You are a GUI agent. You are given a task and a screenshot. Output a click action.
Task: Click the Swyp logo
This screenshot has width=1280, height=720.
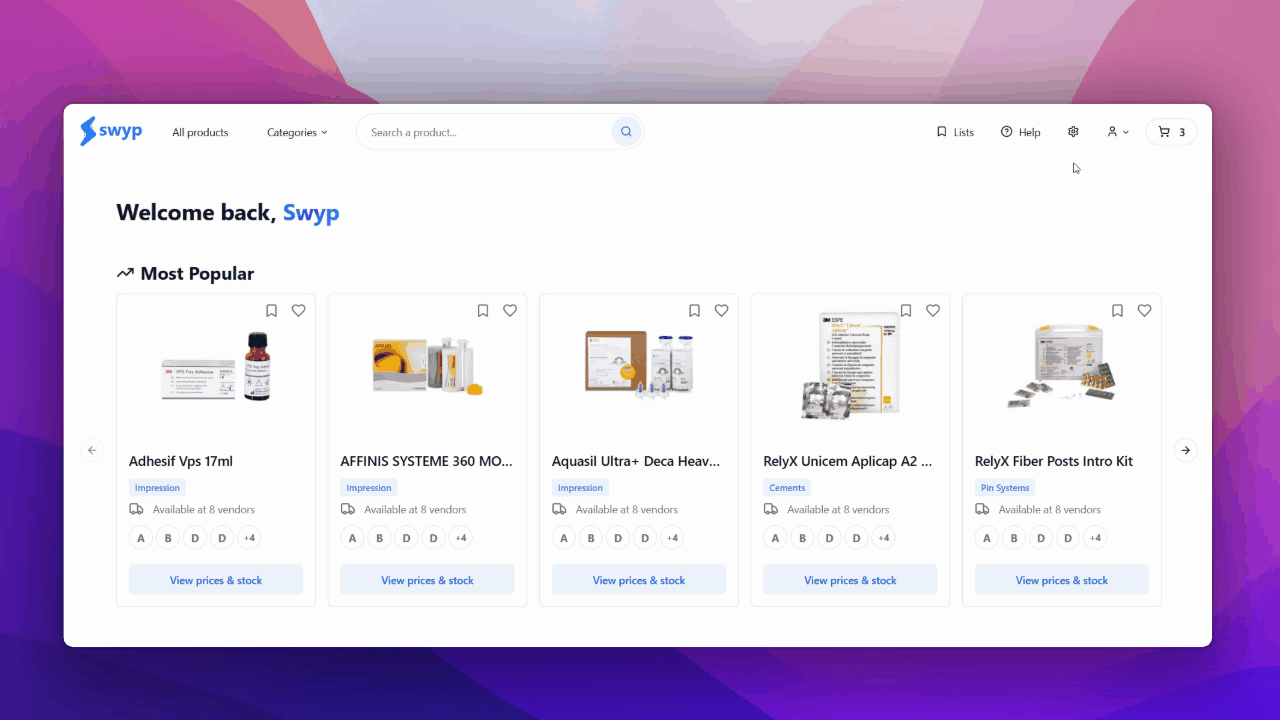point(111,131)
